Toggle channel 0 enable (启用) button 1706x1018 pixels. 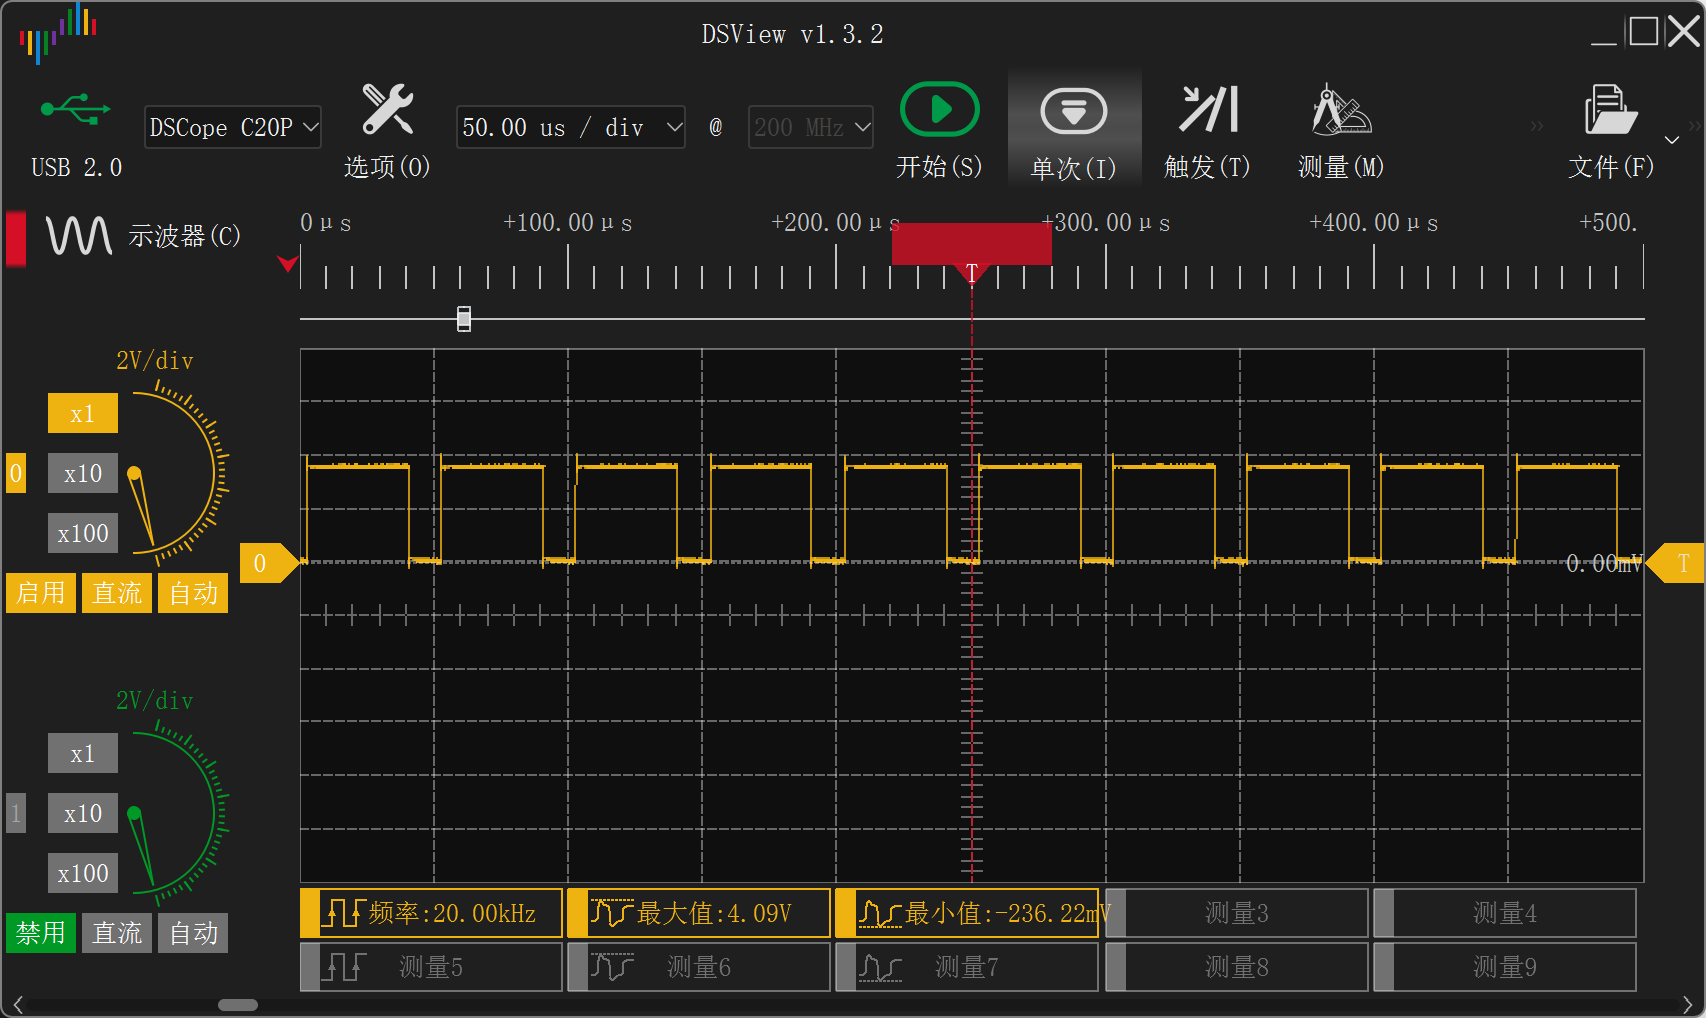click(41, 593)
